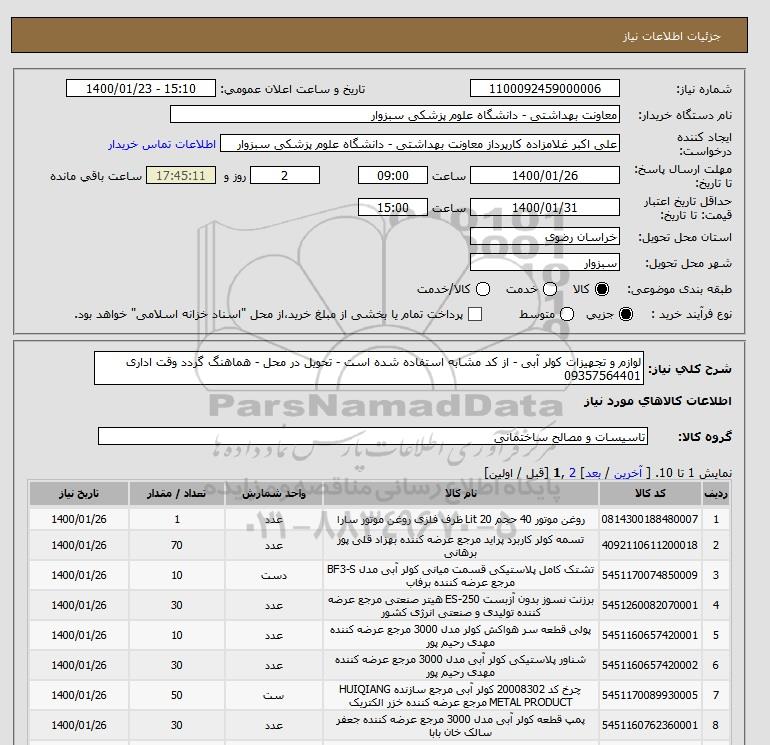Click the شماره نیاز field 1100092459000006
This screenshot has width=770, height=745.
545,88
